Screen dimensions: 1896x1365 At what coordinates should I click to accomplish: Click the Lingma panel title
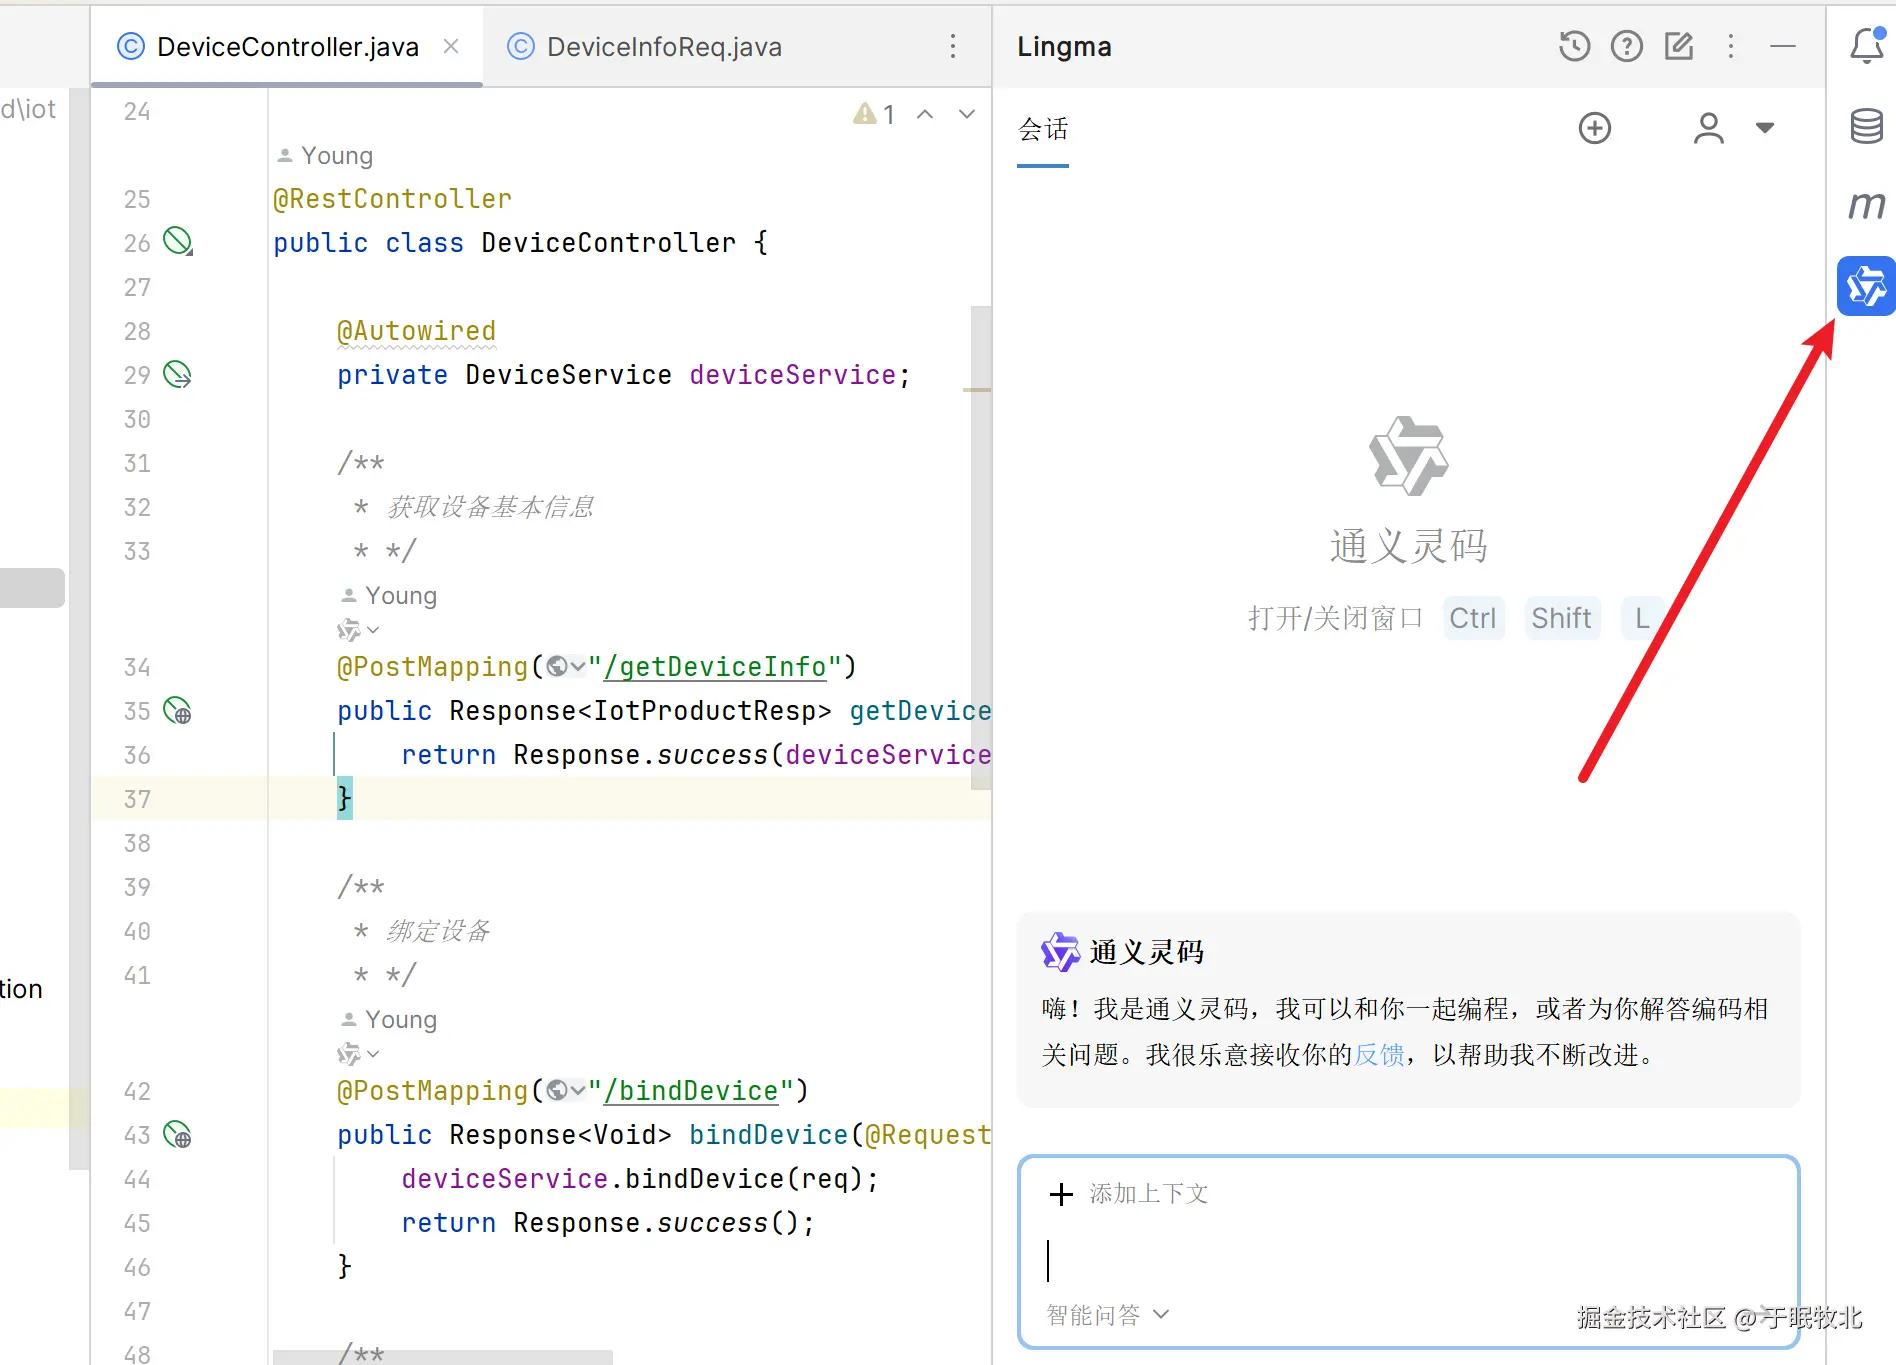[x=1064, y=47]
